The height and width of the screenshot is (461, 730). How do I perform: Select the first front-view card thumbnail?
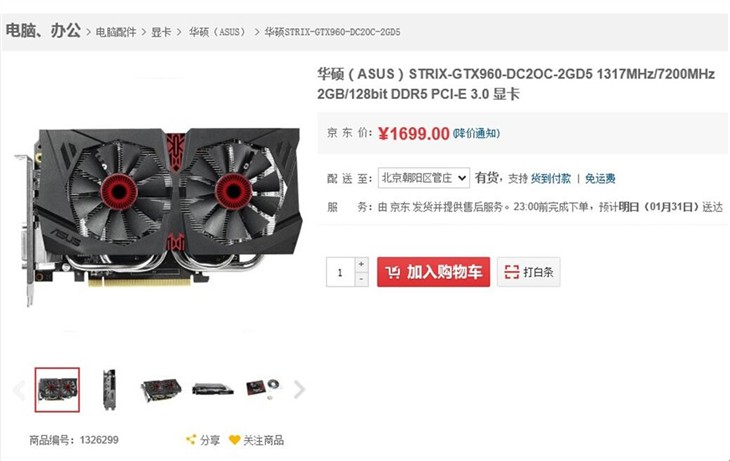click(57, 390)
